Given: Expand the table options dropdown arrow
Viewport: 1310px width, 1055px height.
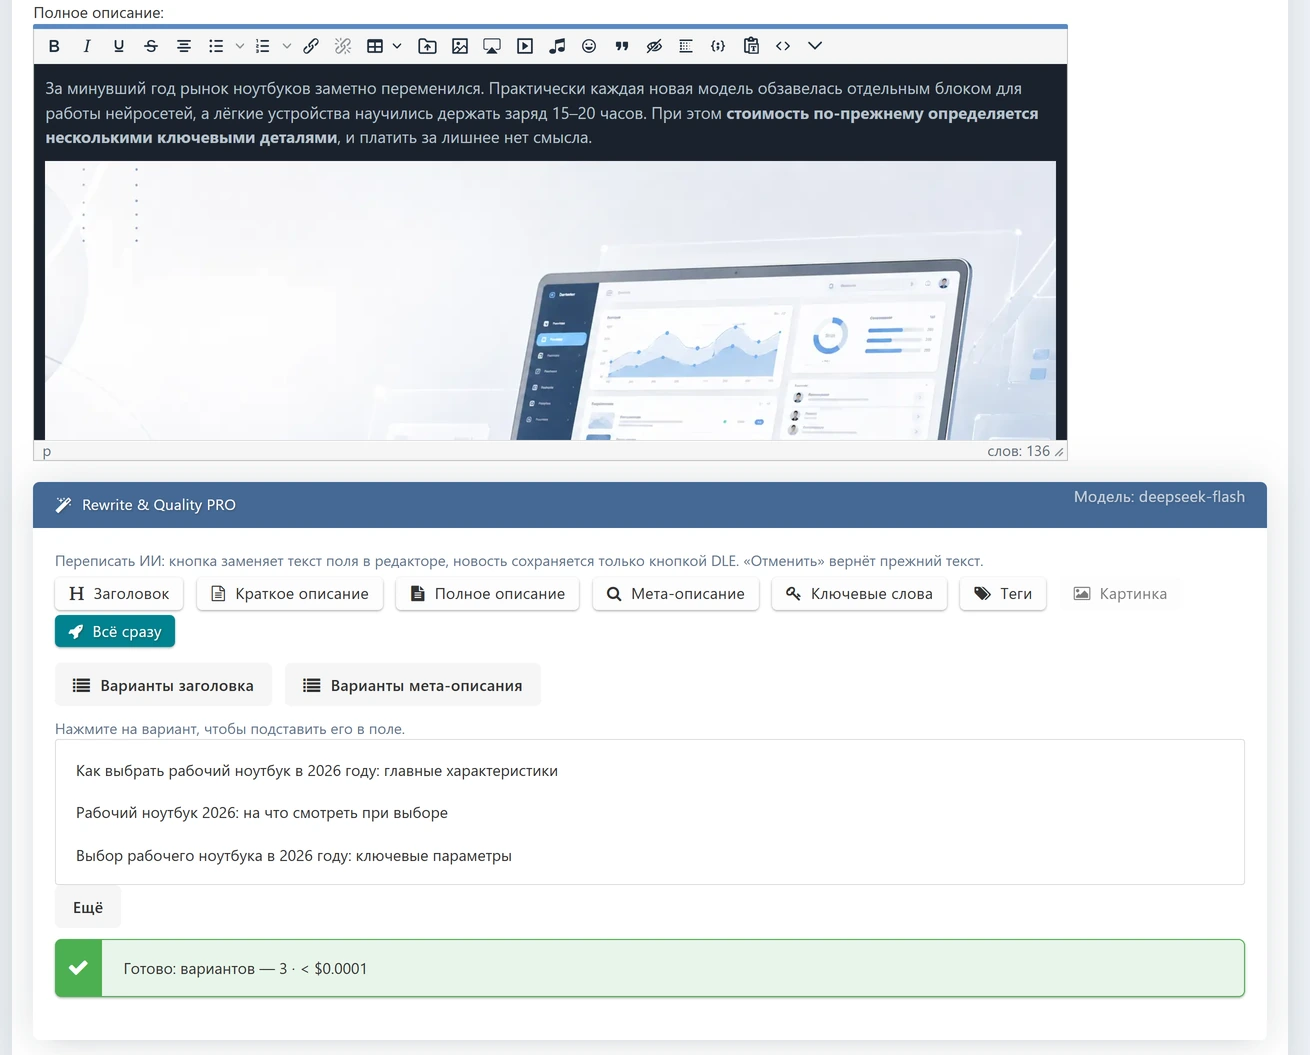Looking at the screenshot, I should pyautogui.click(x=397, y=46).
